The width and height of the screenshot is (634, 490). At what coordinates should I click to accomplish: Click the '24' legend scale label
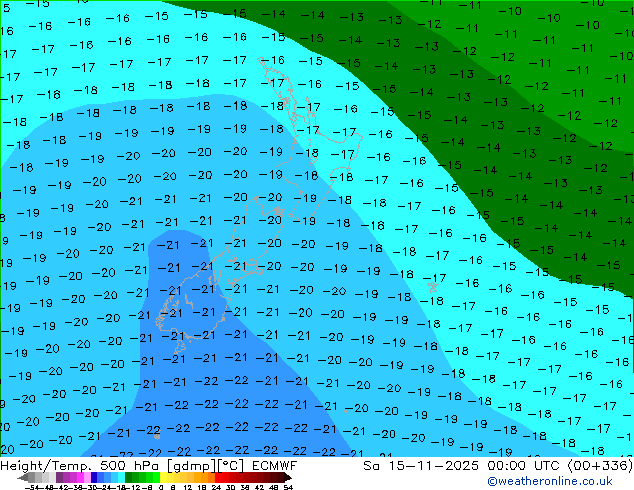click(216, 488)
